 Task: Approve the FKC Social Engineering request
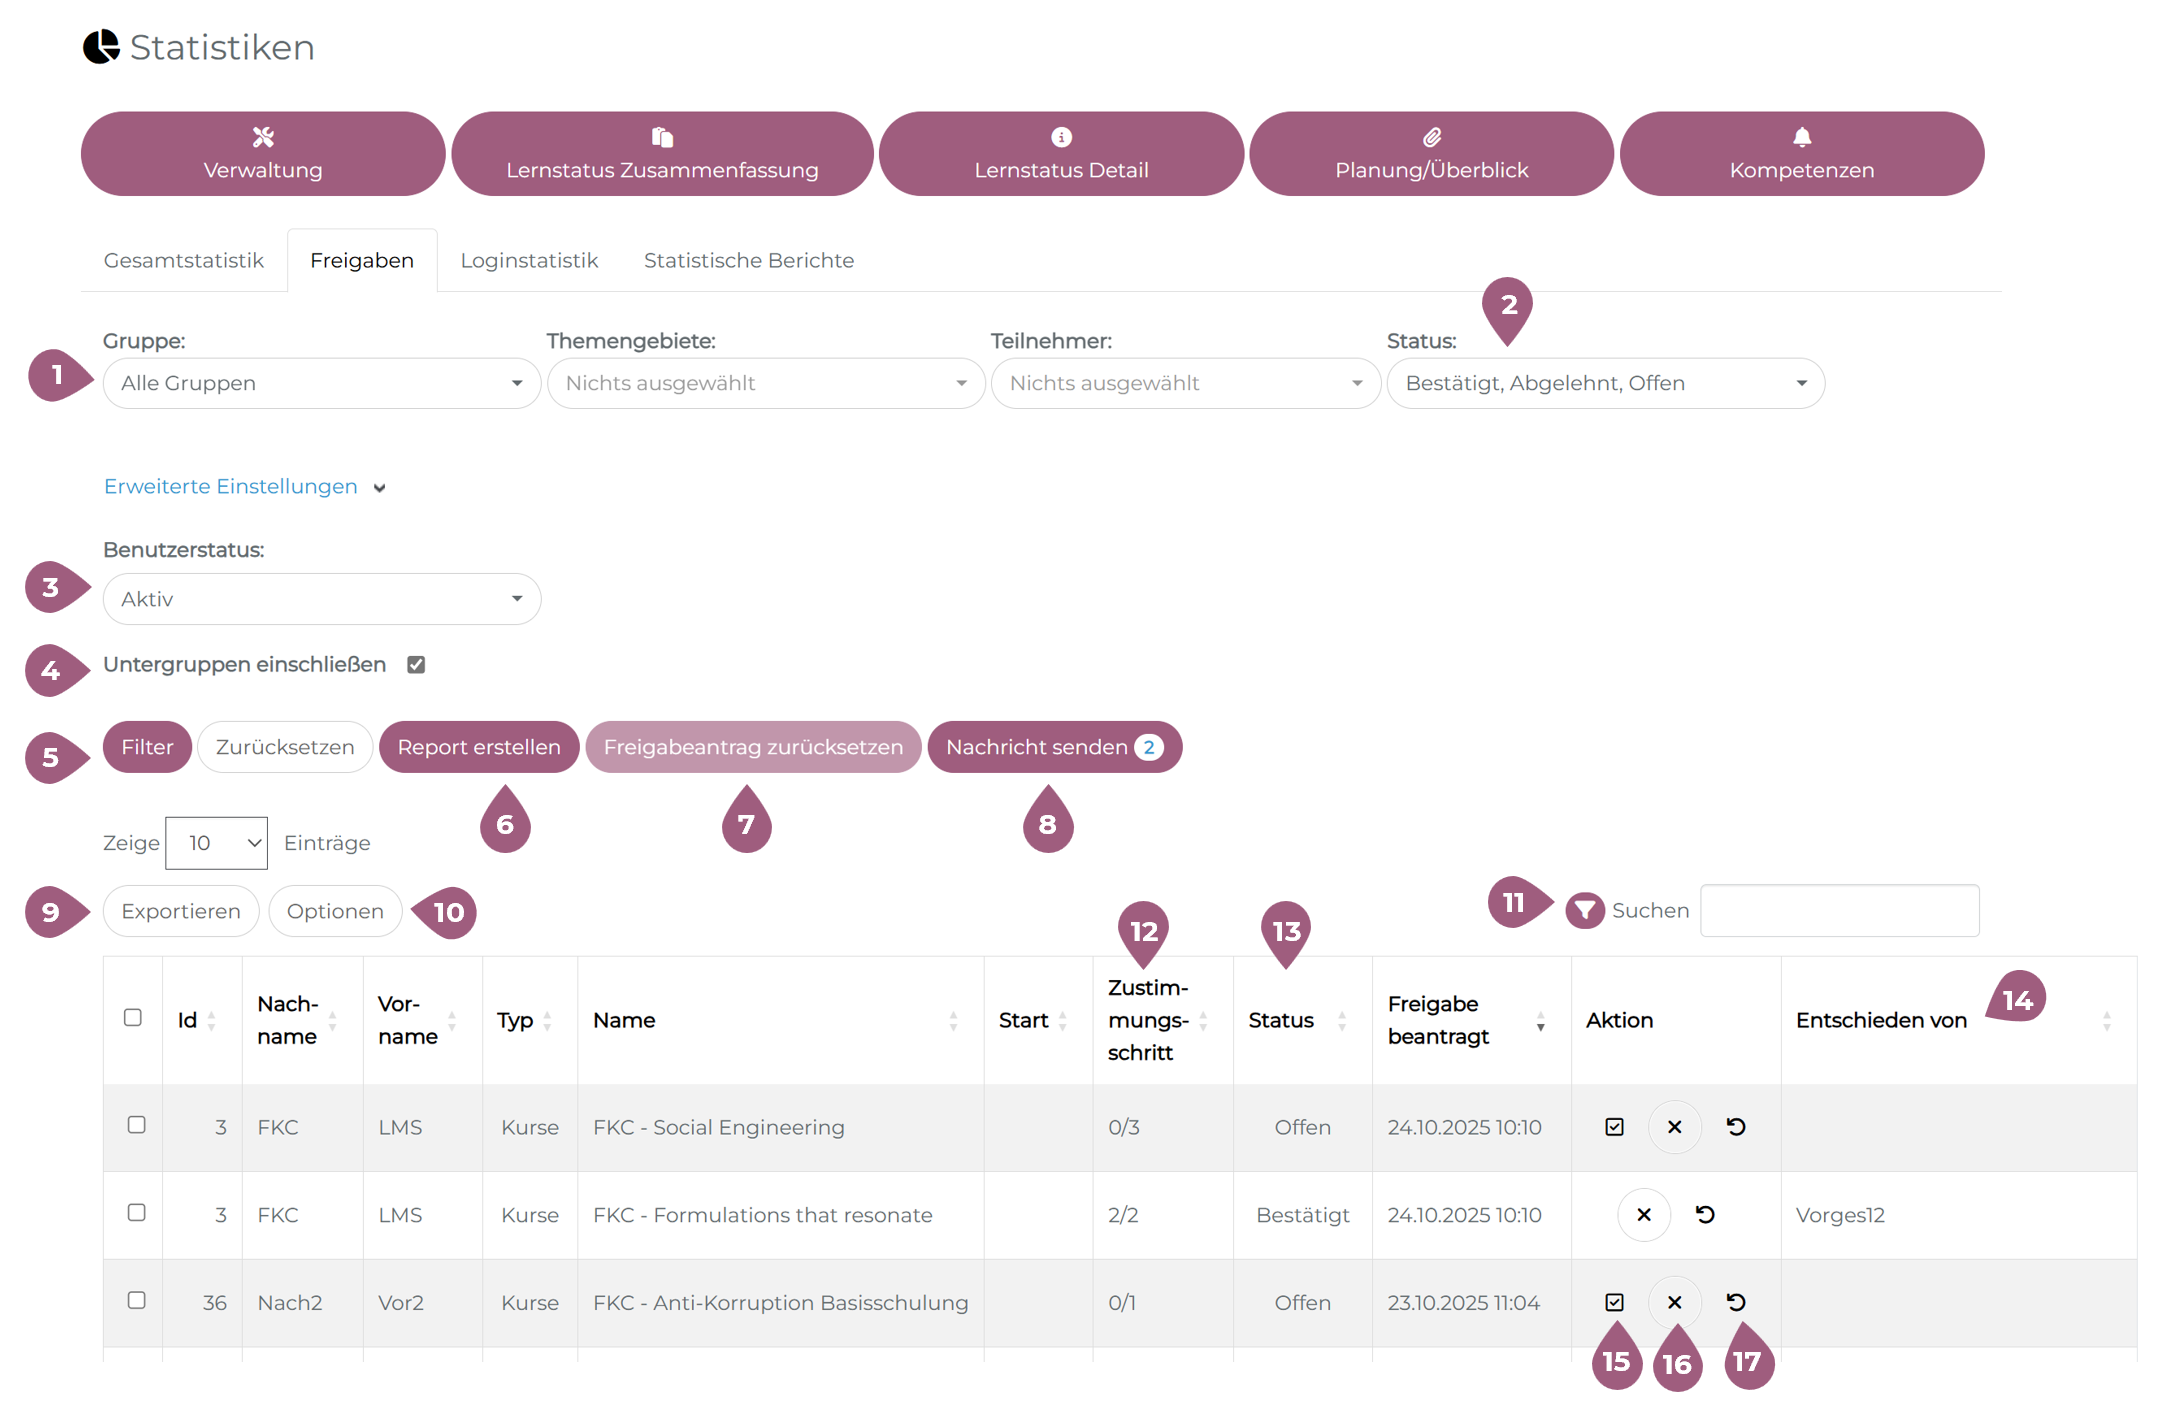tap(1614, 1127)
